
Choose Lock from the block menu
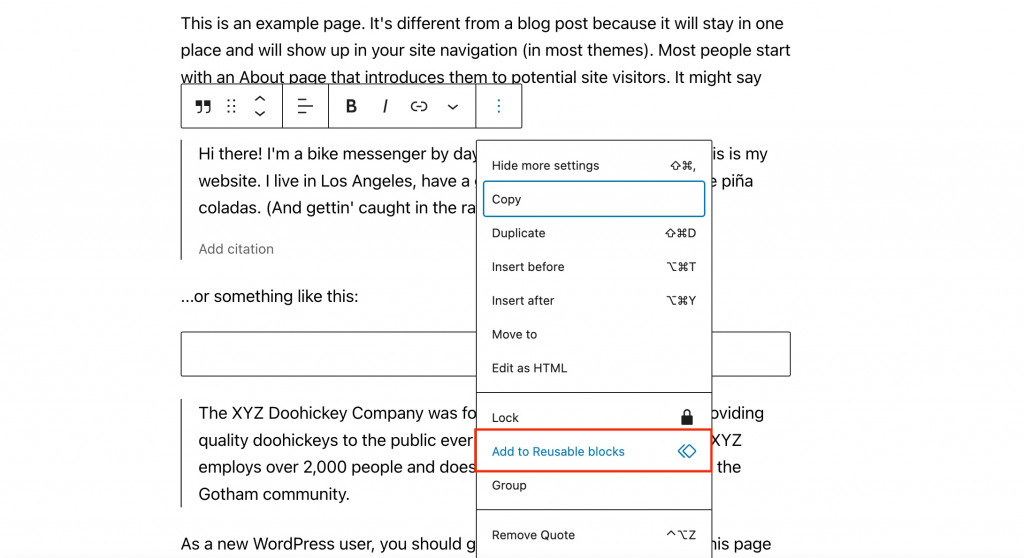pos(594,418)
